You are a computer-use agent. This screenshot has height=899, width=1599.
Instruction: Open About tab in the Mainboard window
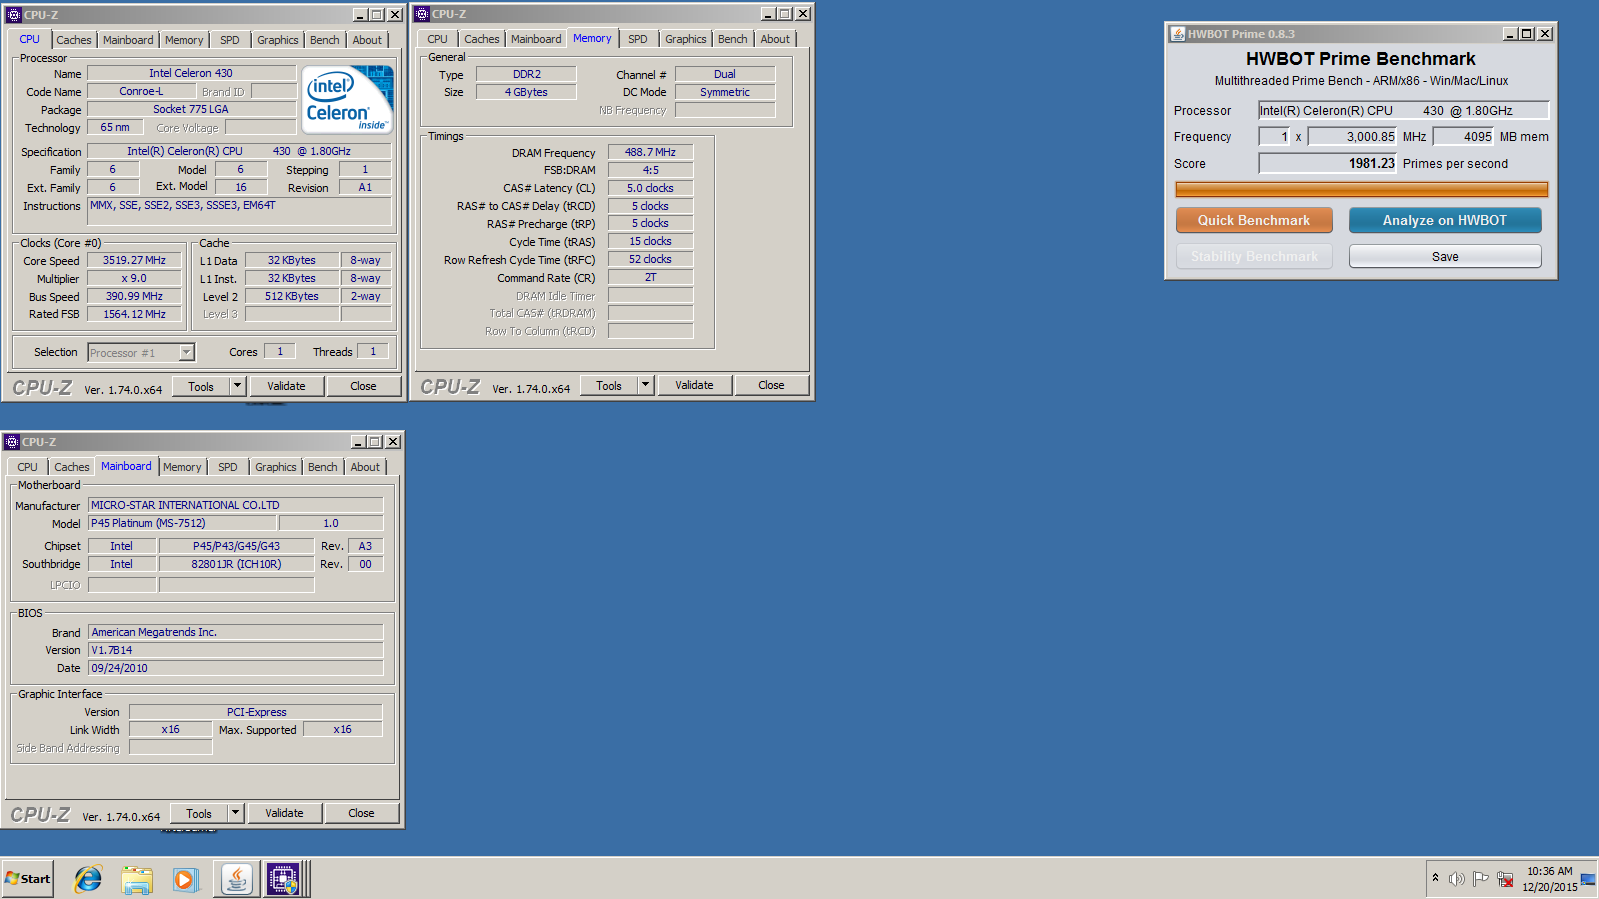[x=365, y=467]
